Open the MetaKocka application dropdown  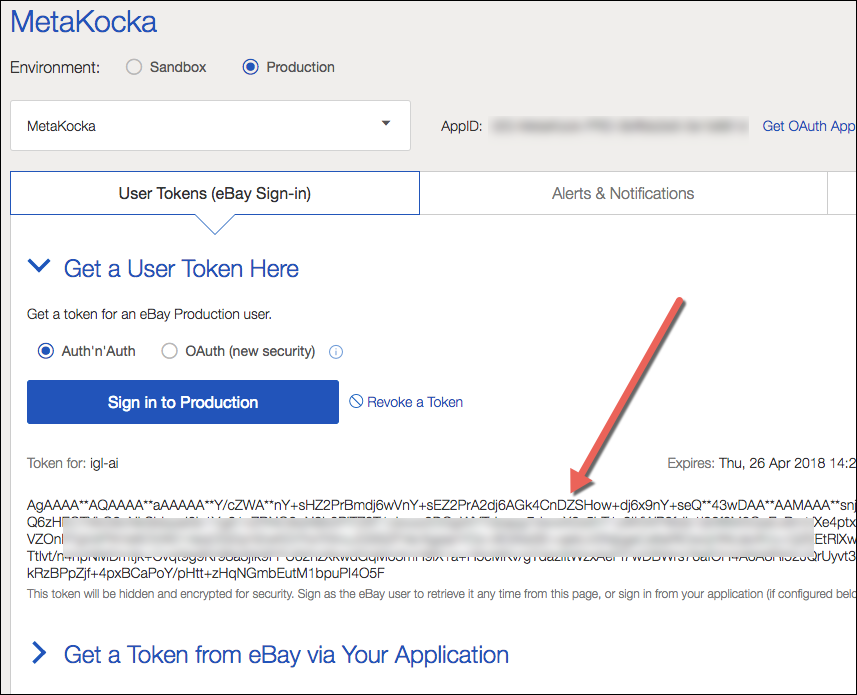point(210,126)
